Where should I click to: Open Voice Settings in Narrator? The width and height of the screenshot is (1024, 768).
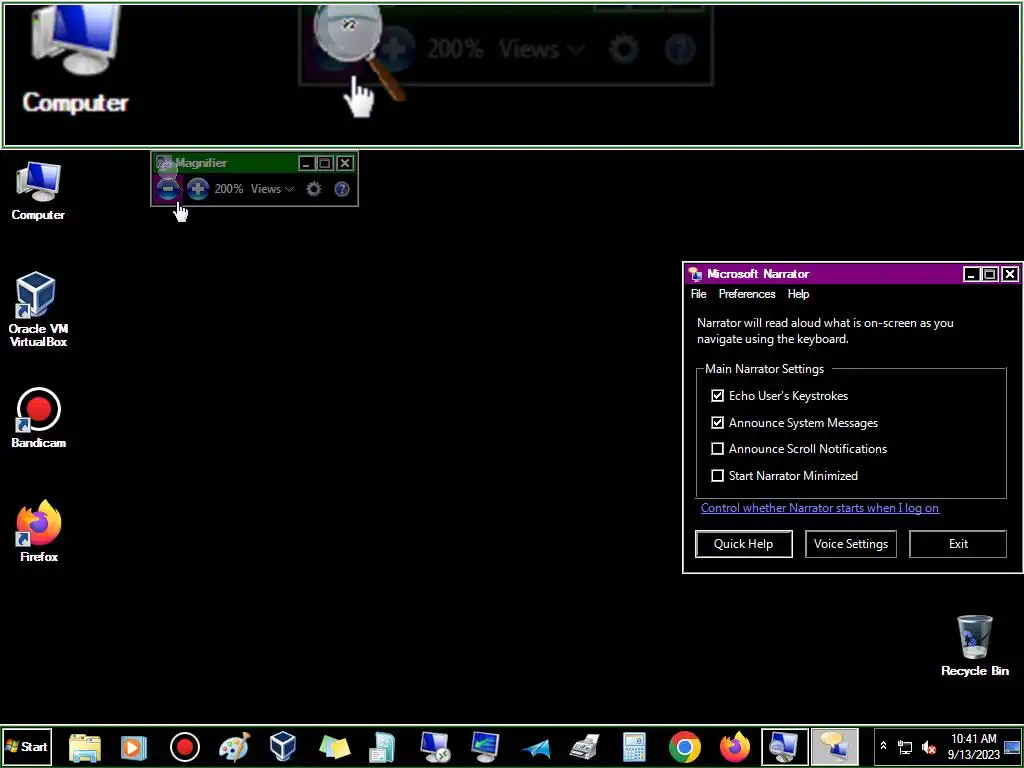[851, 544]
